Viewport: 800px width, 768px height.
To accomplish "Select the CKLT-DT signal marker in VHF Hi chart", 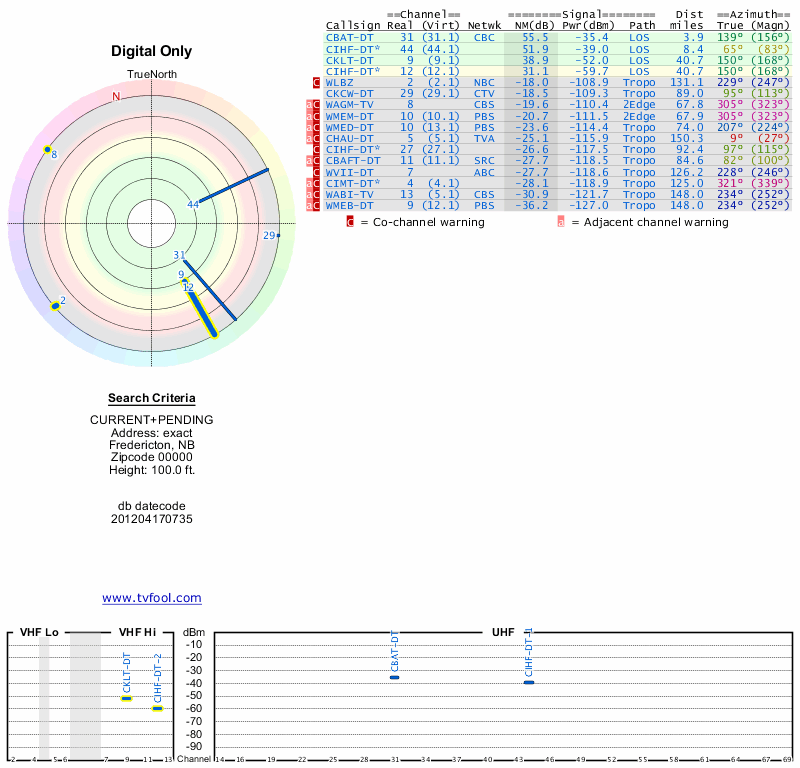I will tap(126, 698).
